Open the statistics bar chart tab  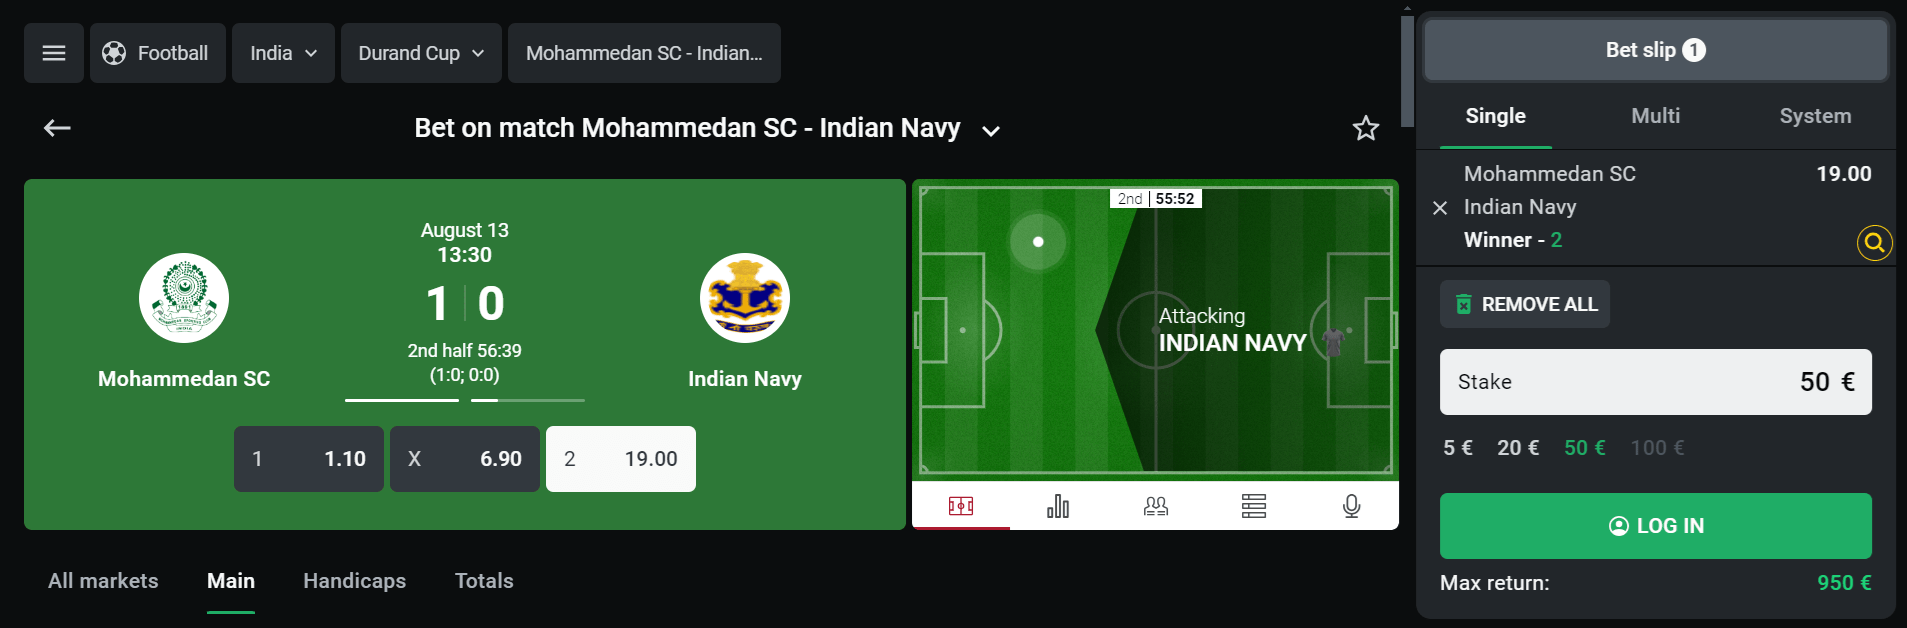click(x=1058, y=507)
